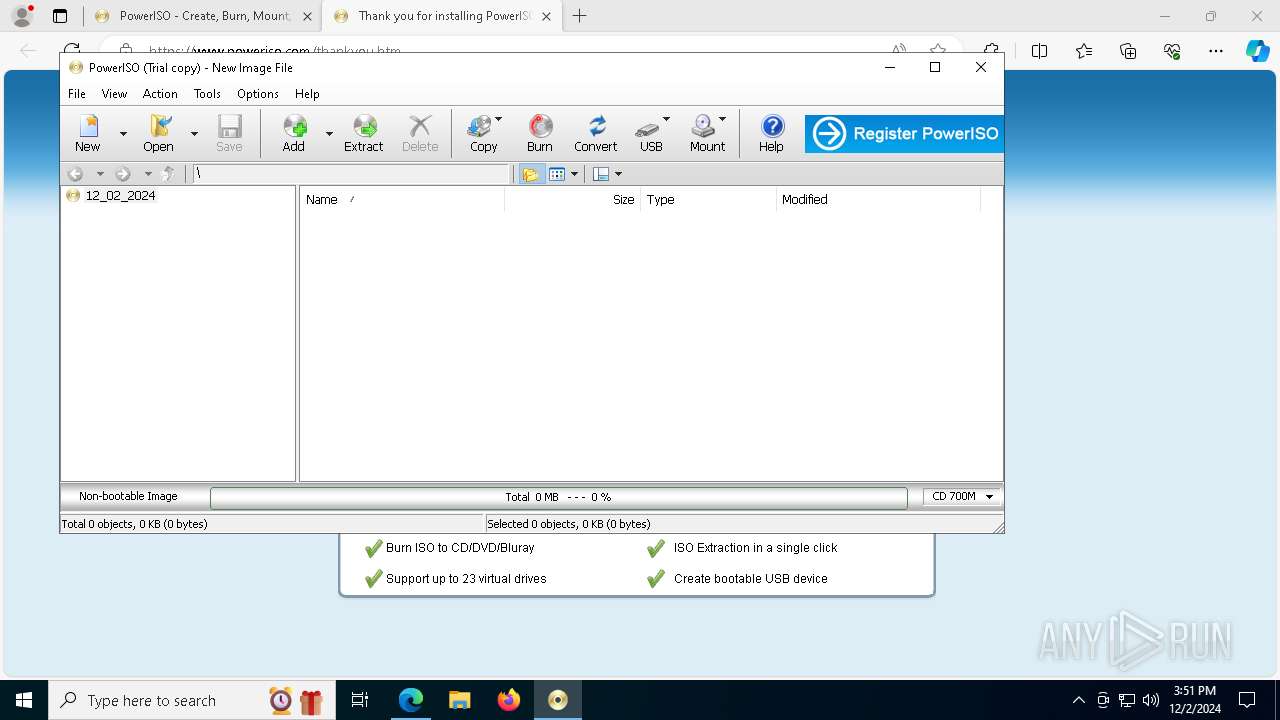
Task: Expand the USB dropdown arrow
Action: [666, 119]
